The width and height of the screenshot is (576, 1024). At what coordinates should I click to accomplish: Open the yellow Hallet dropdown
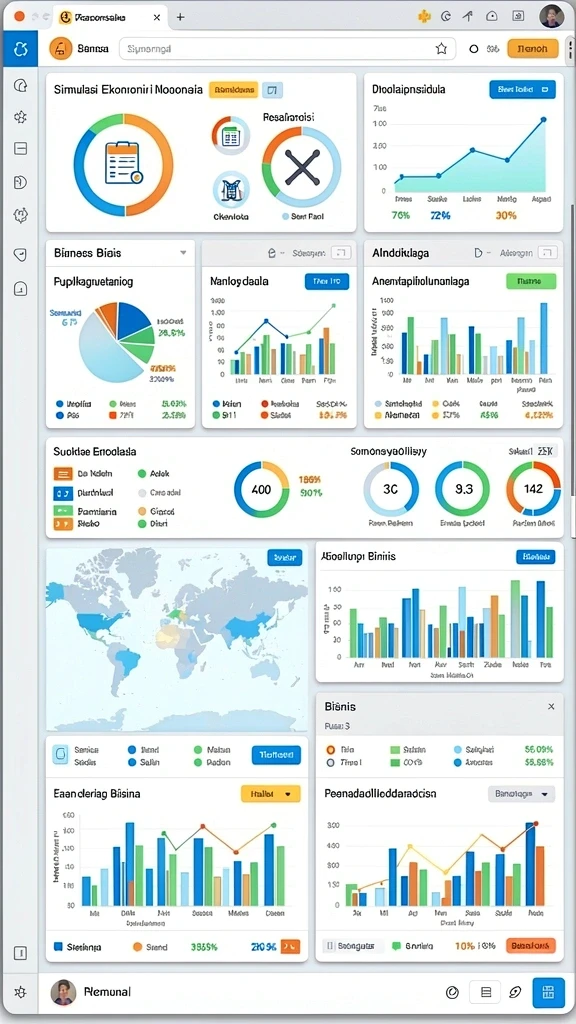[271, 794]
